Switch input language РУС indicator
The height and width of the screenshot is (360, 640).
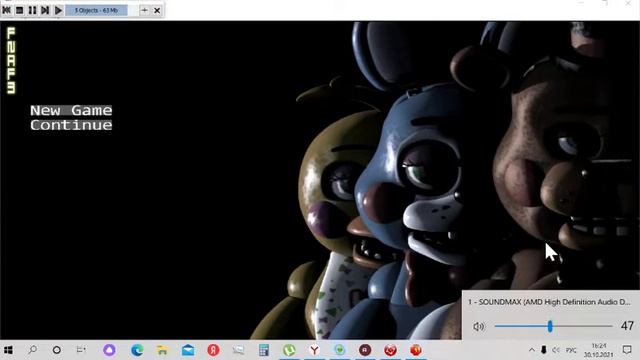click(571, 350)
